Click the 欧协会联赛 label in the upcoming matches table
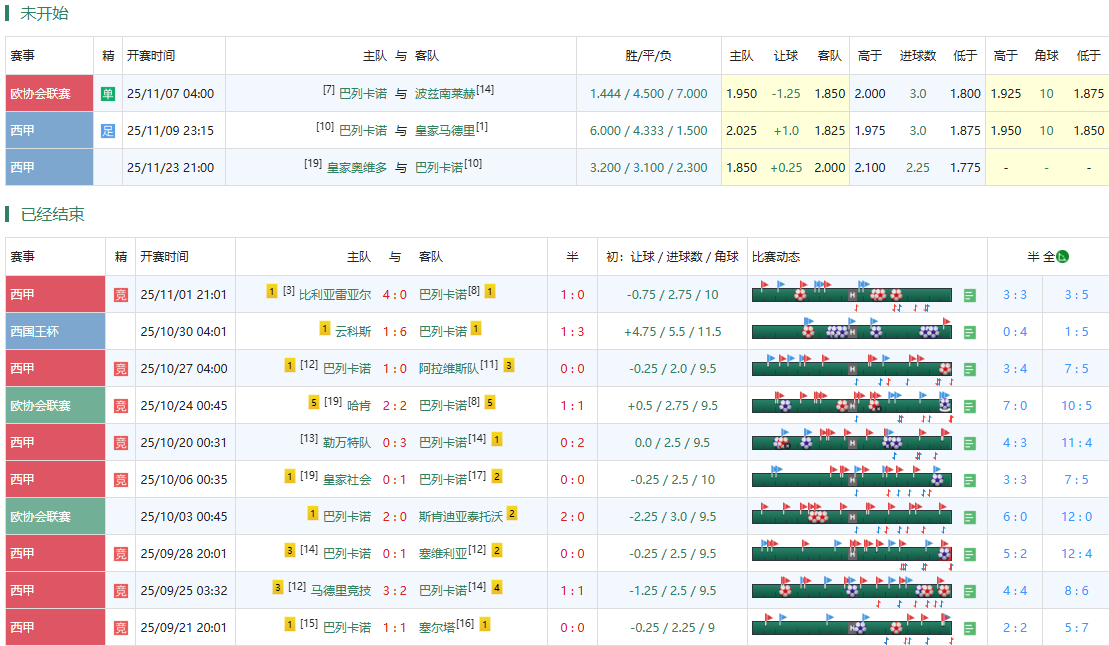 pyautogui.click(x=41, y=94)
